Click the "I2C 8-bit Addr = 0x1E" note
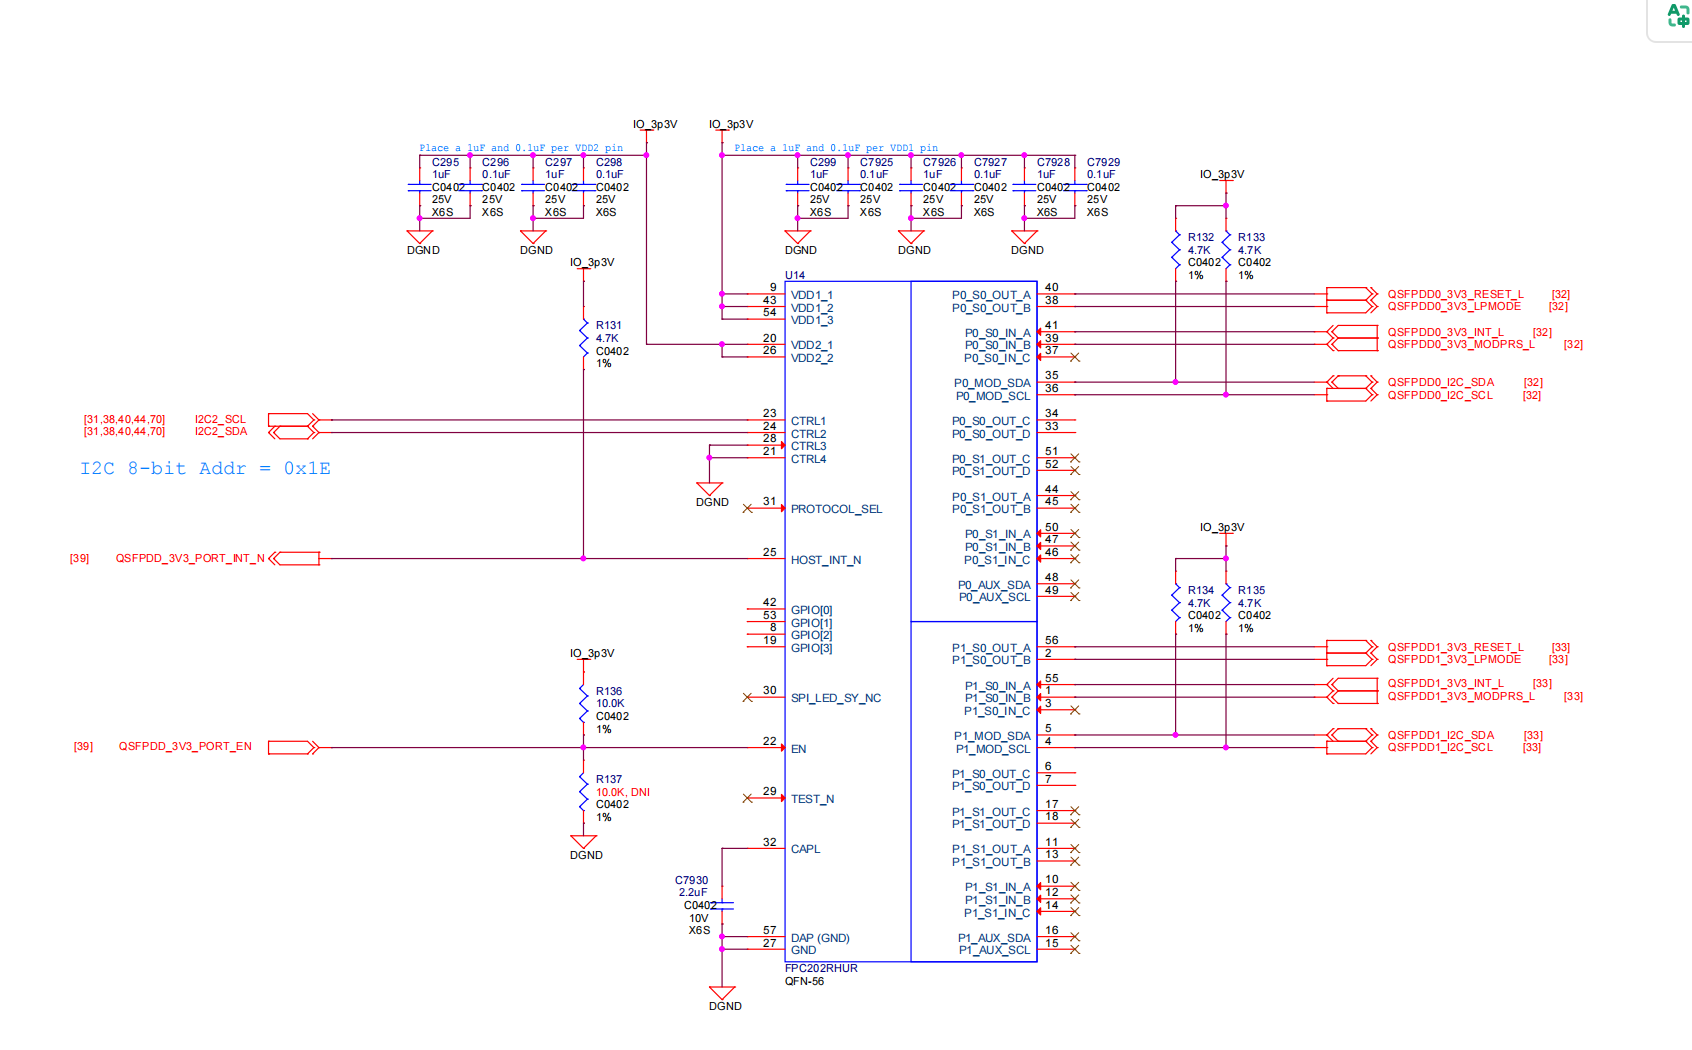The image size is (1692, 1050). [205, 468]
